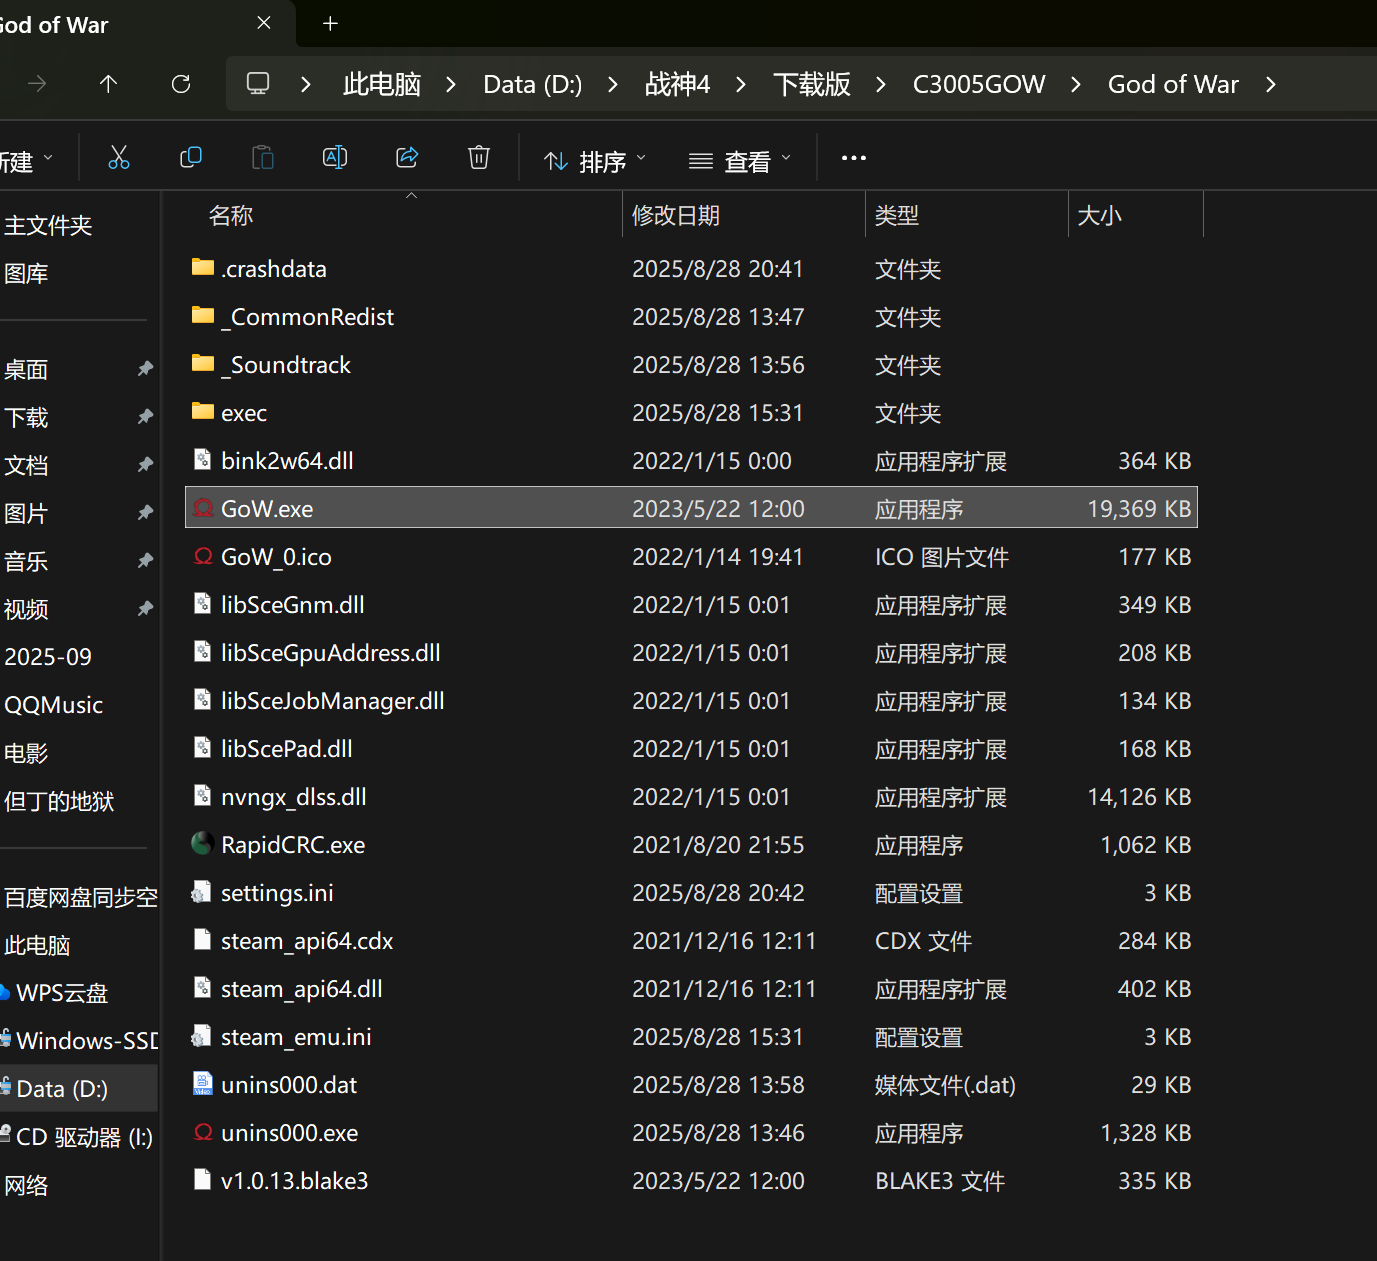This screenshot has width=1377, height=1261.
Task: Open the three-dot more options menu
Action: coord(853,158)
